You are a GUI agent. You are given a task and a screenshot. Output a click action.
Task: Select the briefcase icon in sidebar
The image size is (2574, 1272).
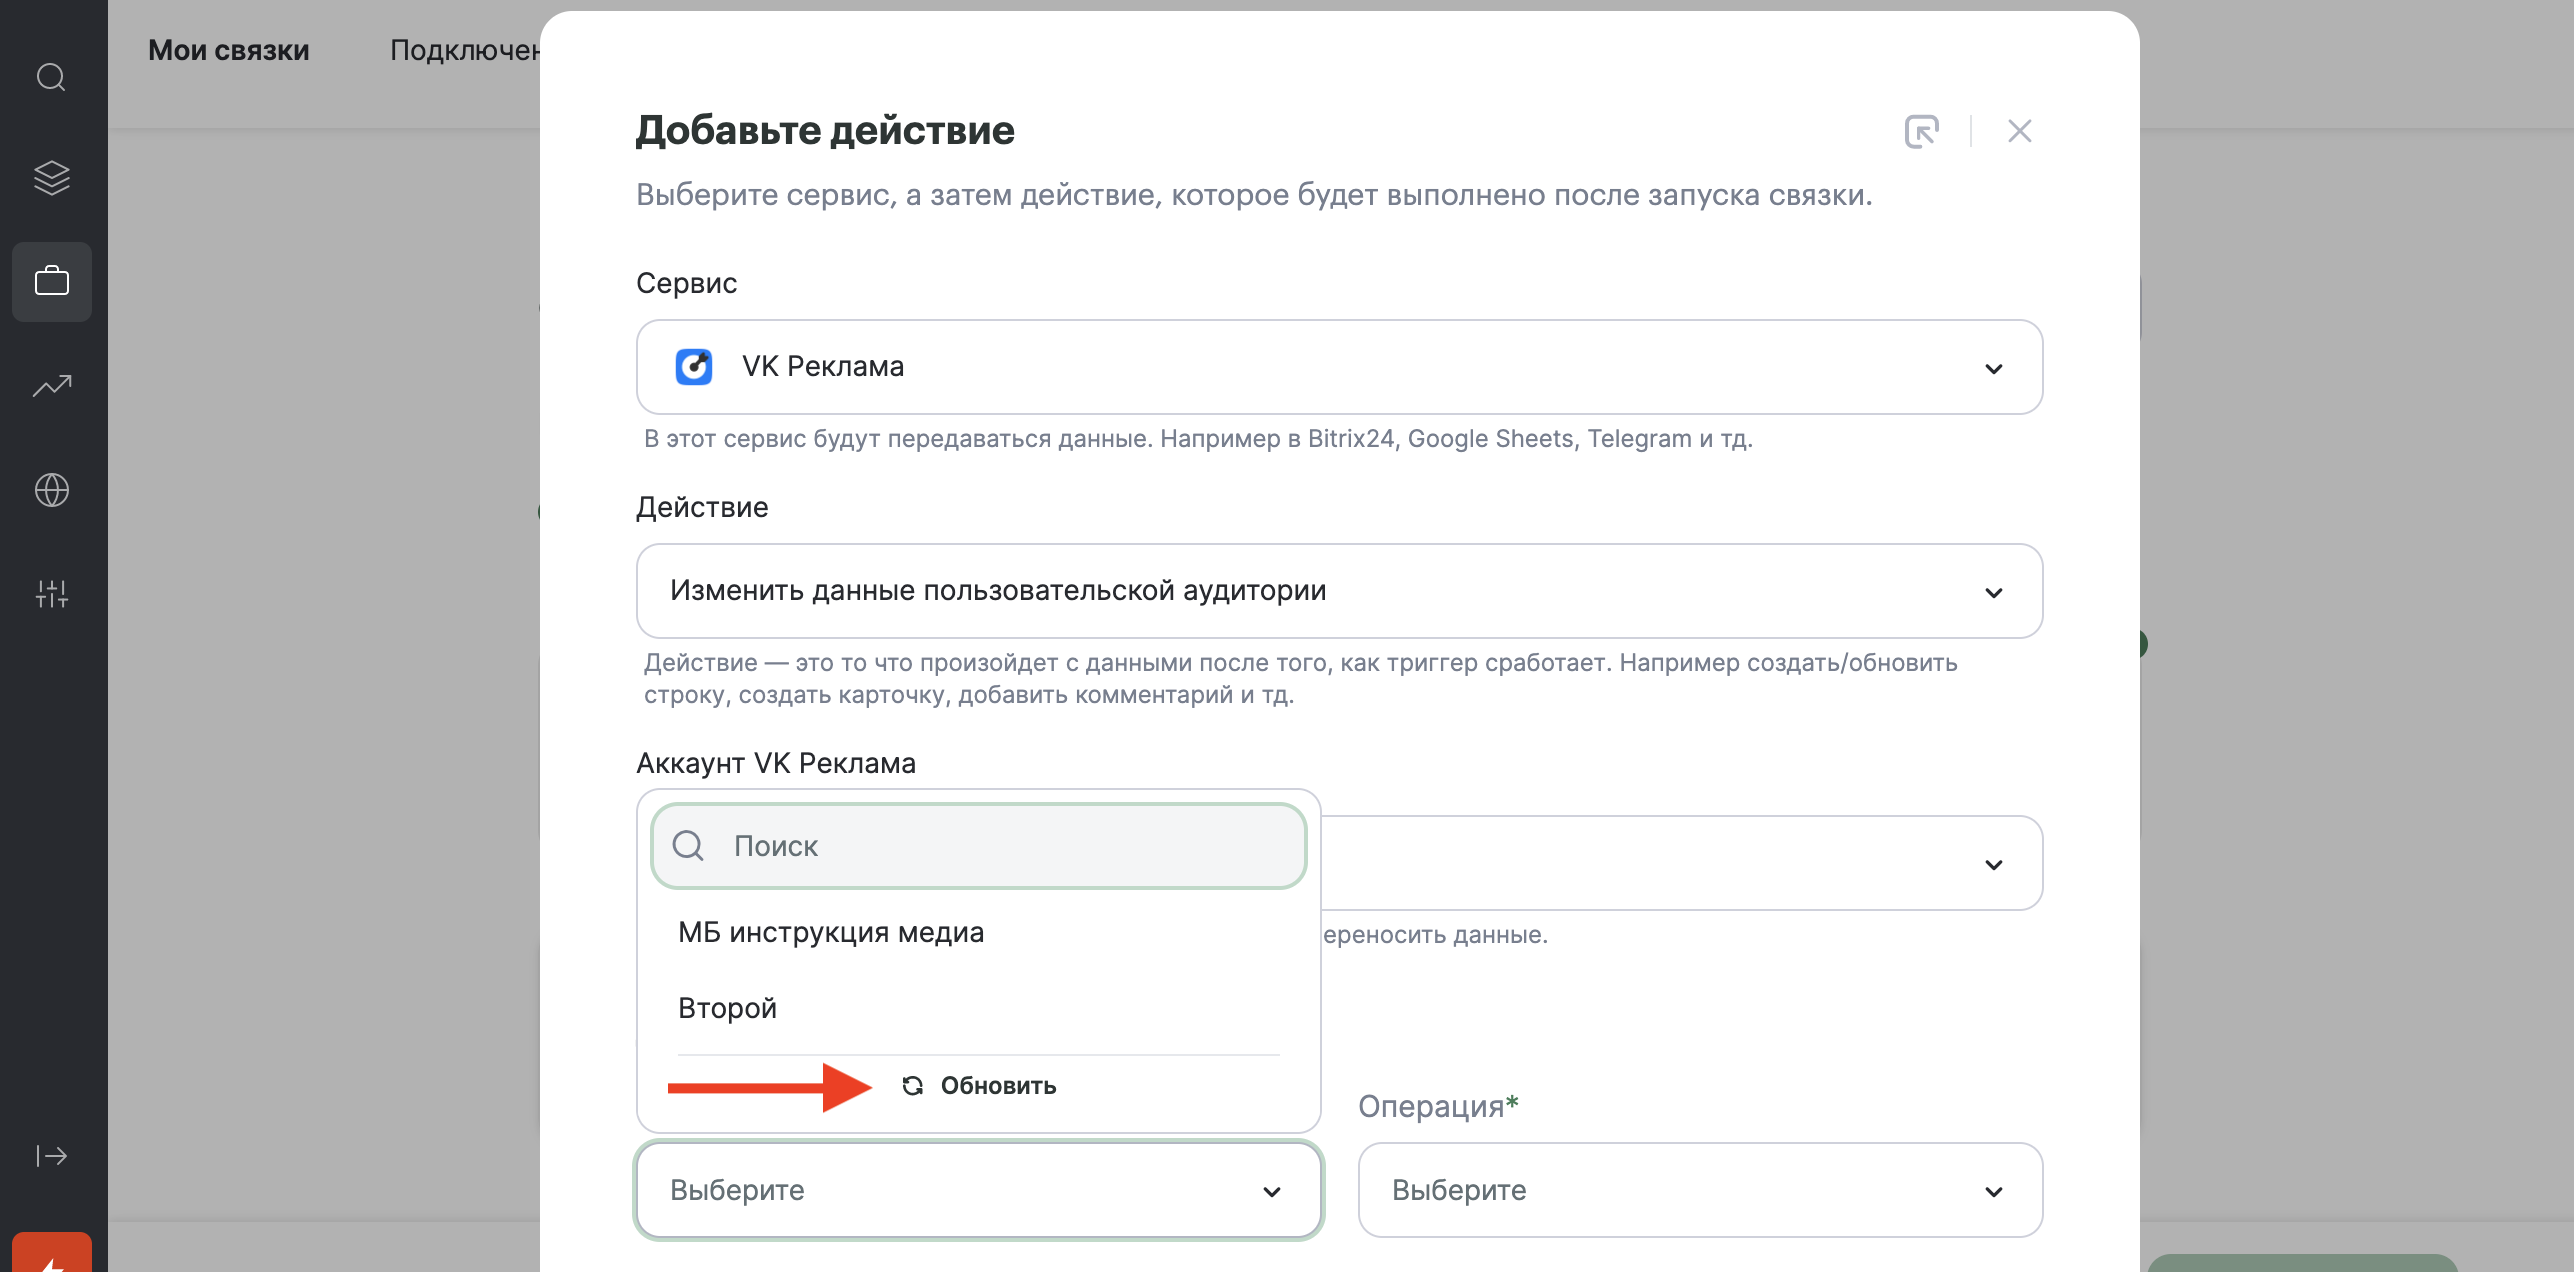pos(52,281)
